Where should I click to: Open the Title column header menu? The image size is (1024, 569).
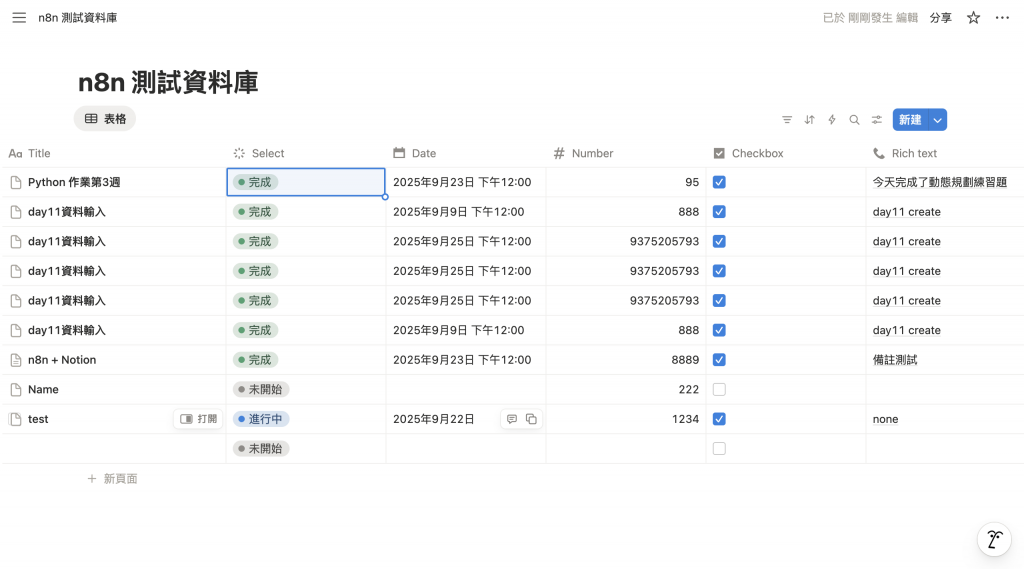pyautogui.click(x=114, y=154)
